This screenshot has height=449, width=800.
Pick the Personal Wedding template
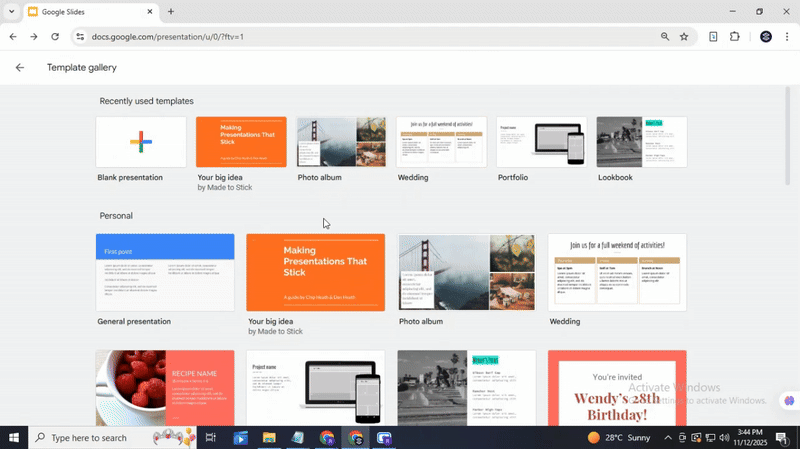pyautogui.click(x=617, y=272)
